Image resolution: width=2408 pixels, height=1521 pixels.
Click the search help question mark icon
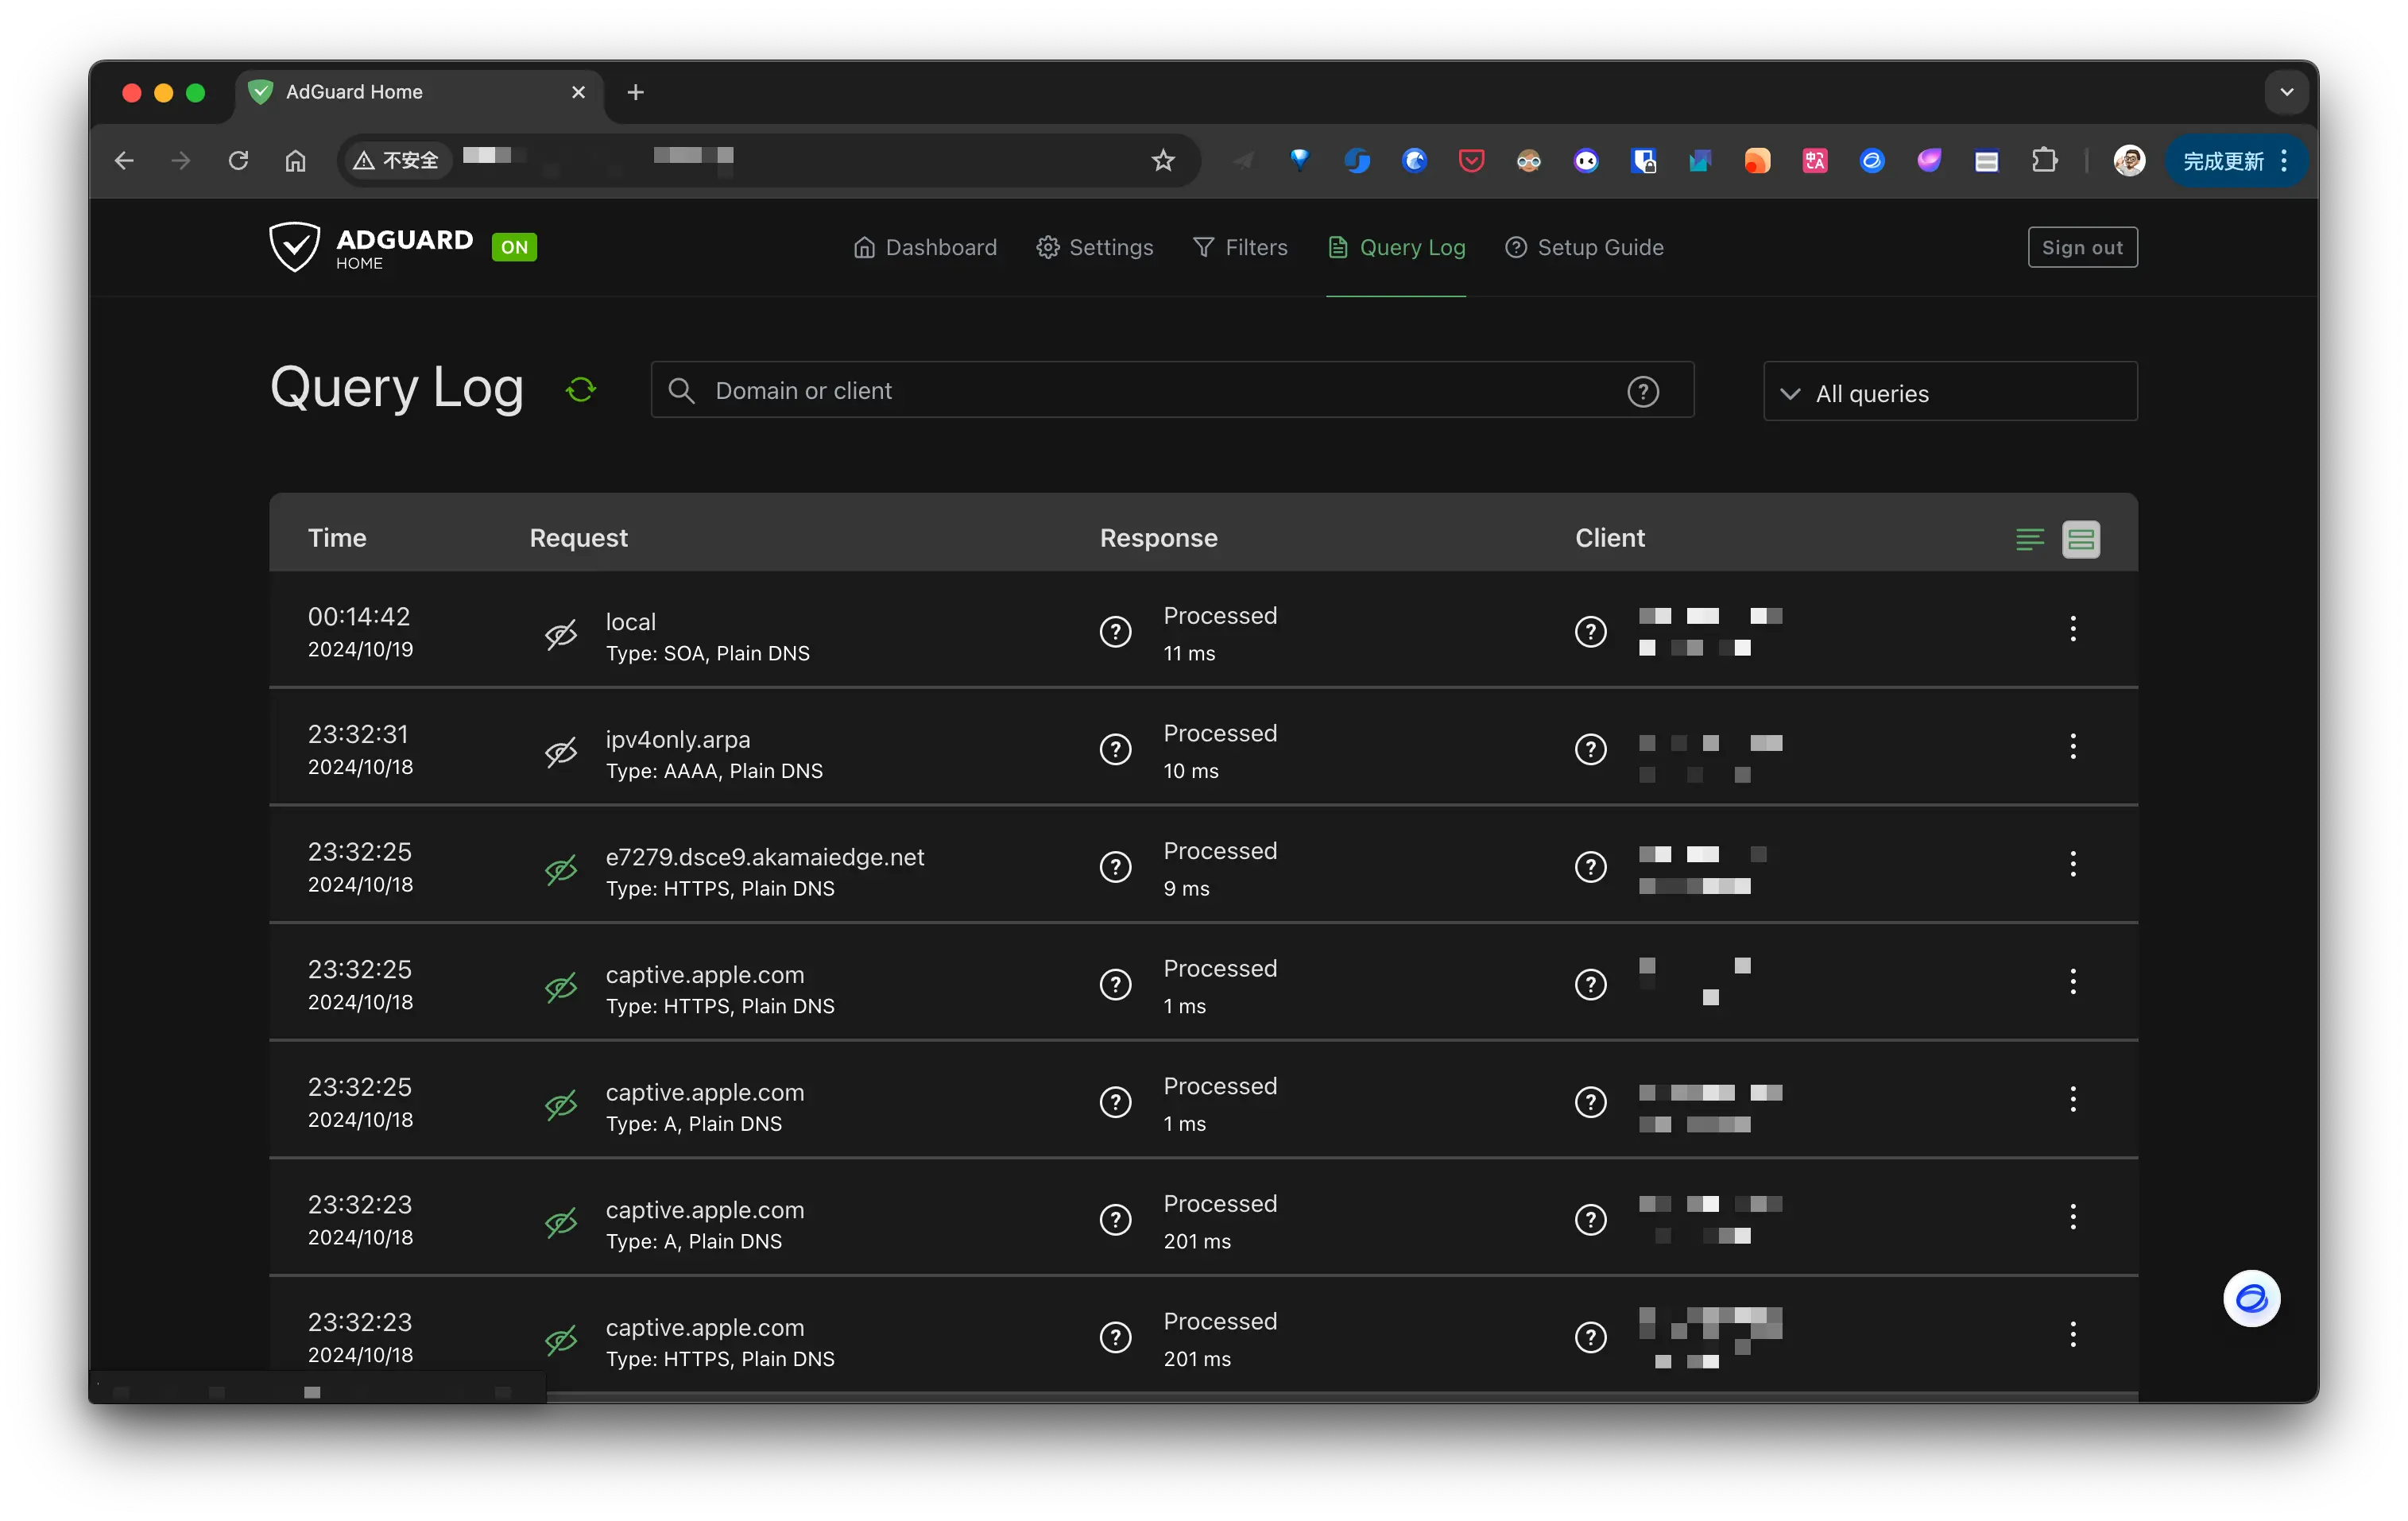point(1642,391)
